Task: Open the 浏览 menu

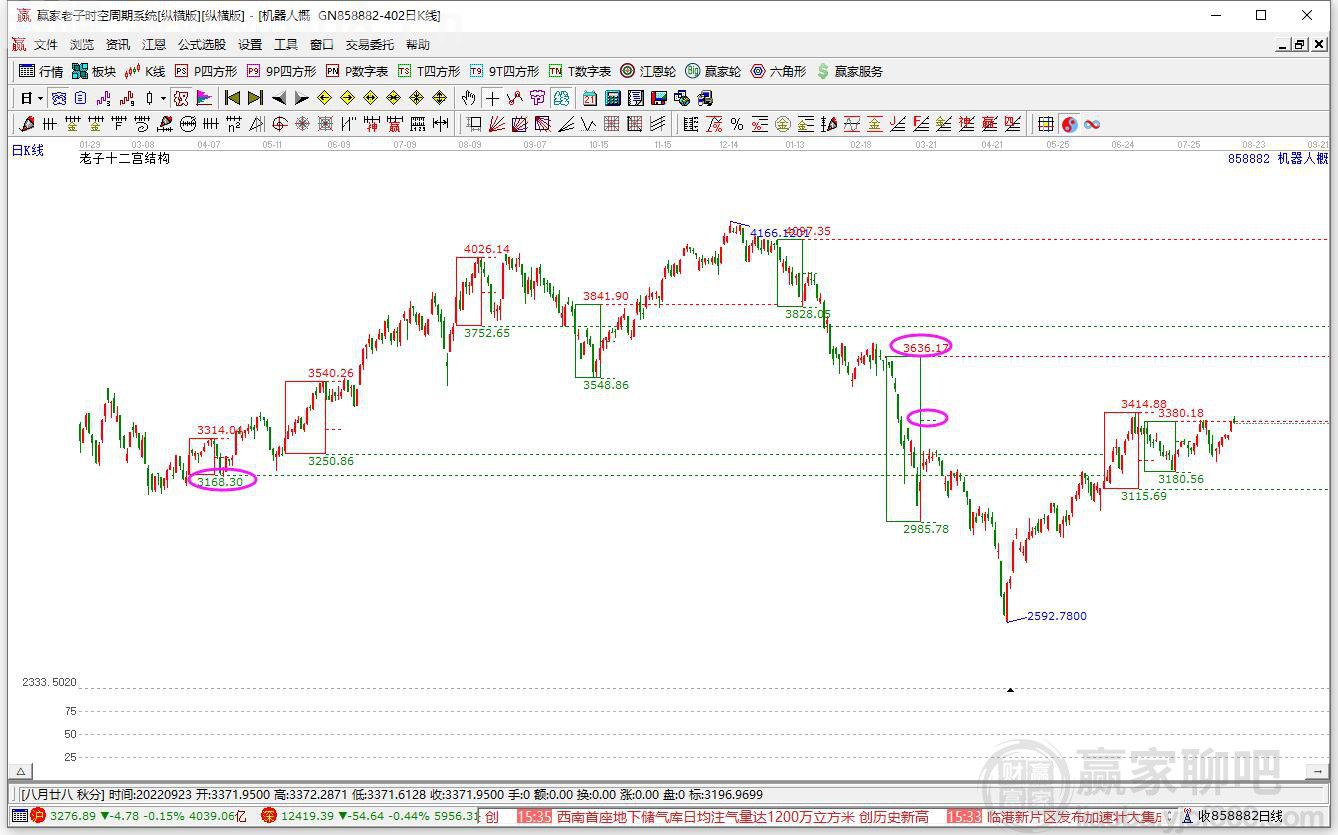Action: click(x=82, y=45)
